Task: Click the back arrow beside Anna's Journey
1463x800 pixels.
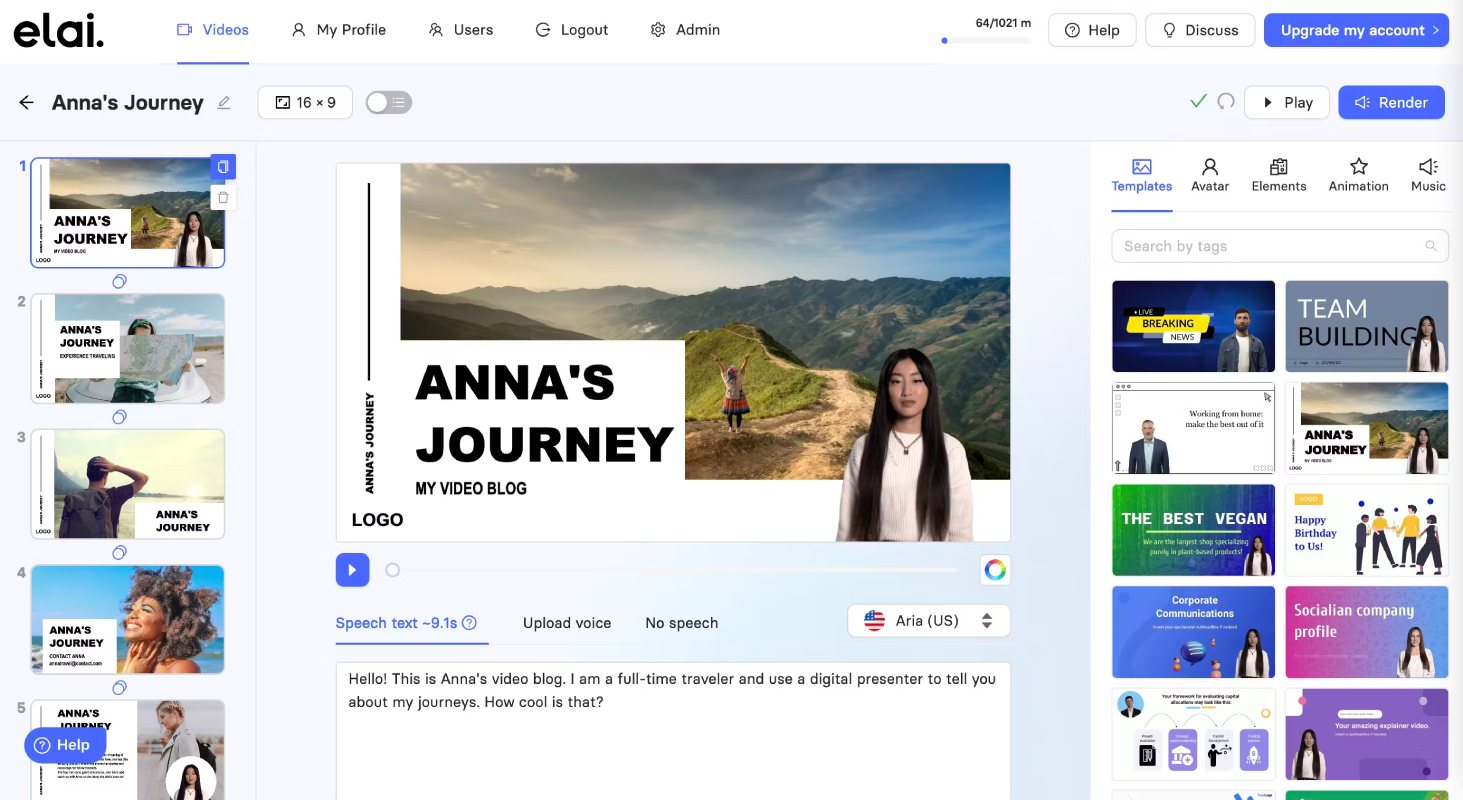Action: point(27,102)
